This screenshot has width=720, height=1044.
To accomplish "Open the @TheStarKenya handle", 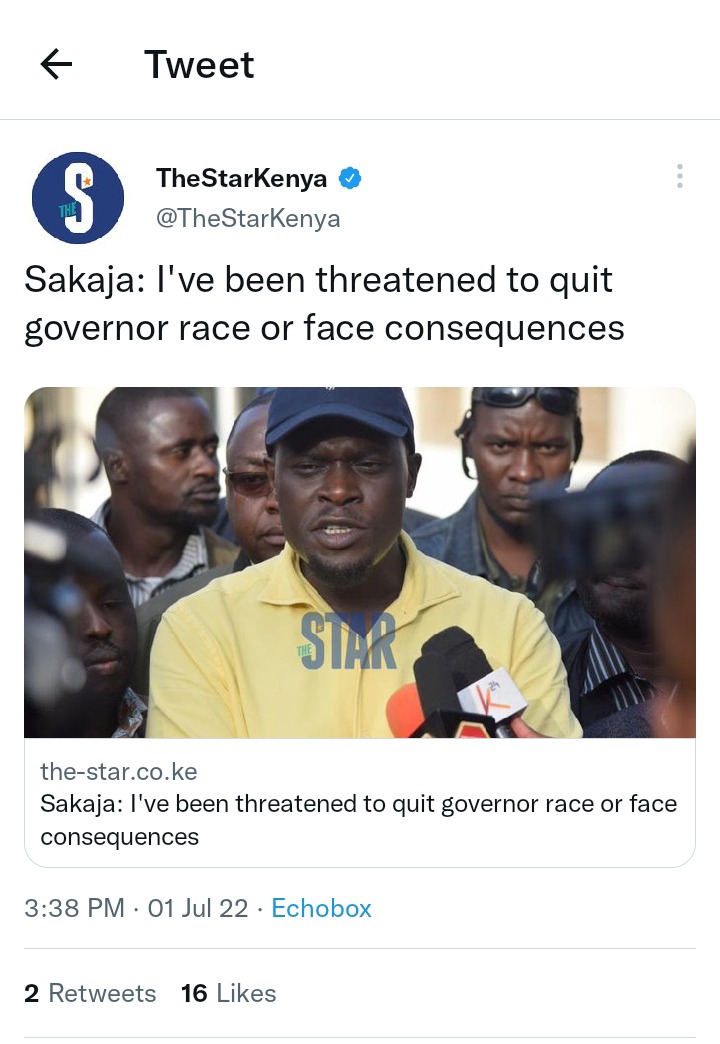I will click(x=248, y=218).
